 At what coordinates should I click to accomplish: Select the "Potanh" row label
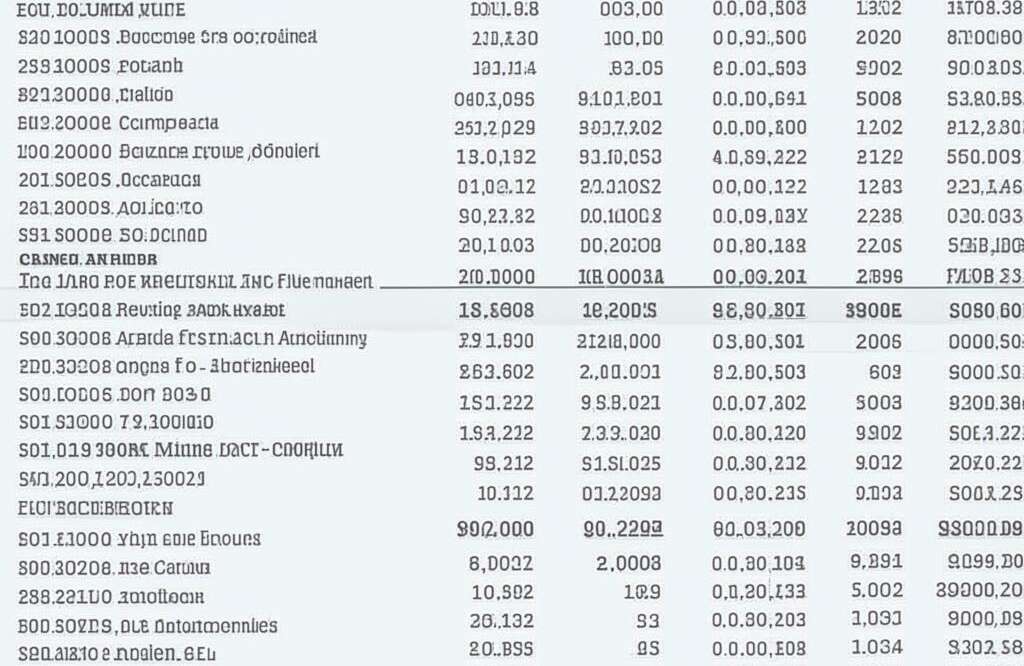coord(149,68)
